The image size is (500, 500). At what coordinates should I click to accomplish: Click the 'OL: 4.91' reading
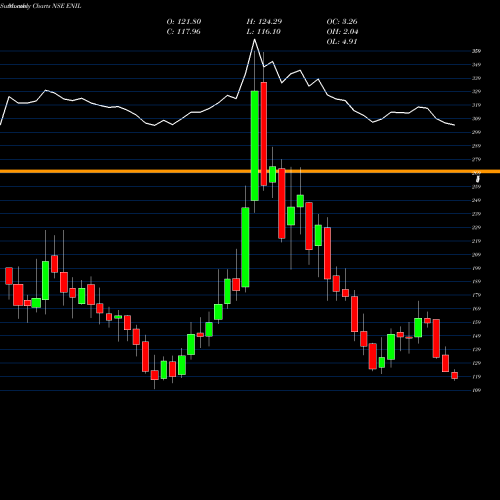tap(342, 42)
